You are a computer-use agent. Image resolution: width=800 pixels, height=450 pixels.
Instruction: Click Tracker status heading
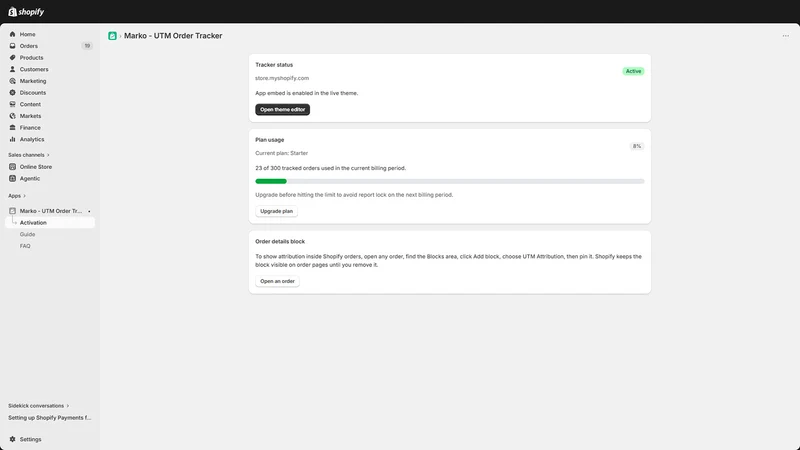click(x=274, y=65)
